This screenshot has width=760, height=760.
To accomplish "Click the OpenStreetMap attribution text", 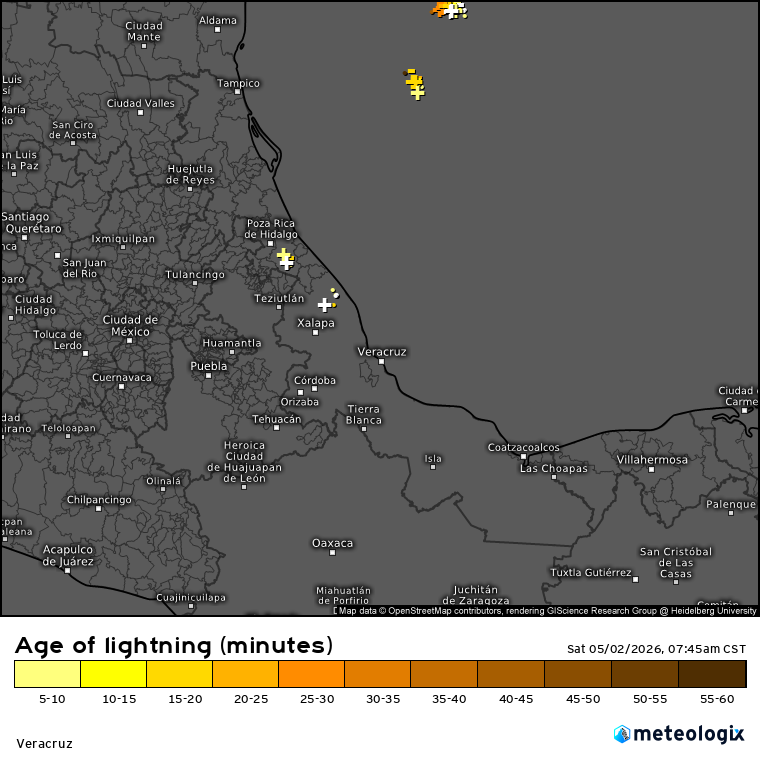I will tap(547, 611).
